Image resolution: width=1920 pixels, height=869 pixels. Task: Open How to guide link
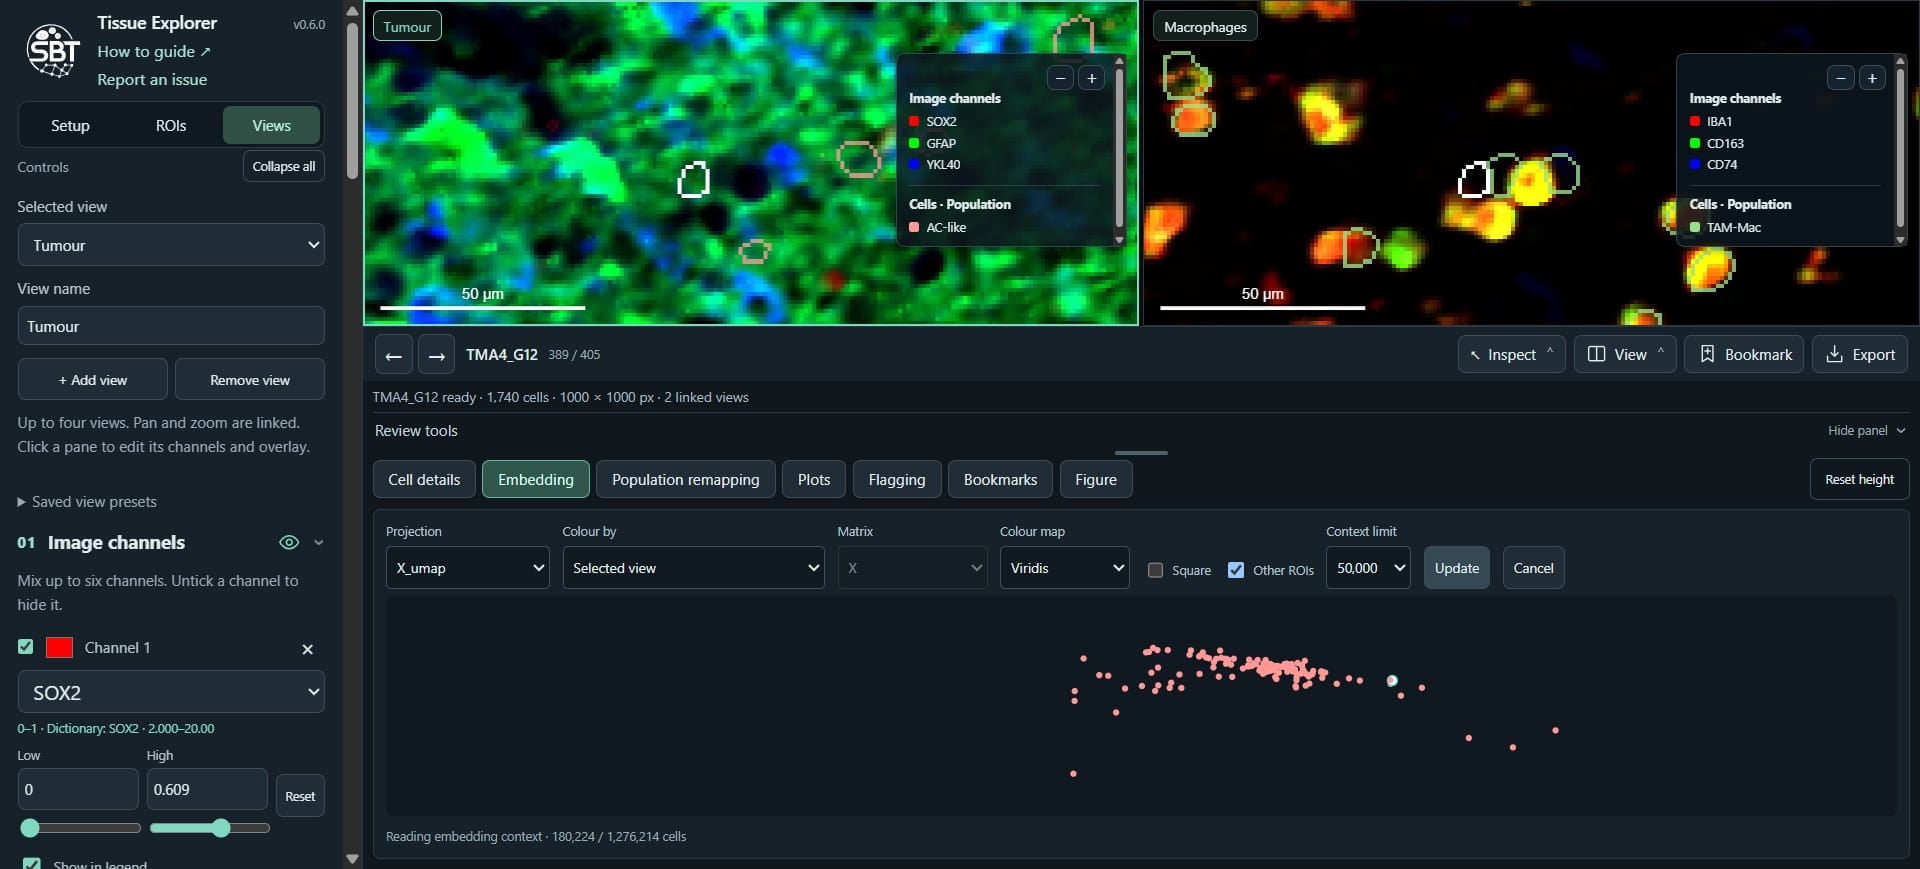[154, 51]
